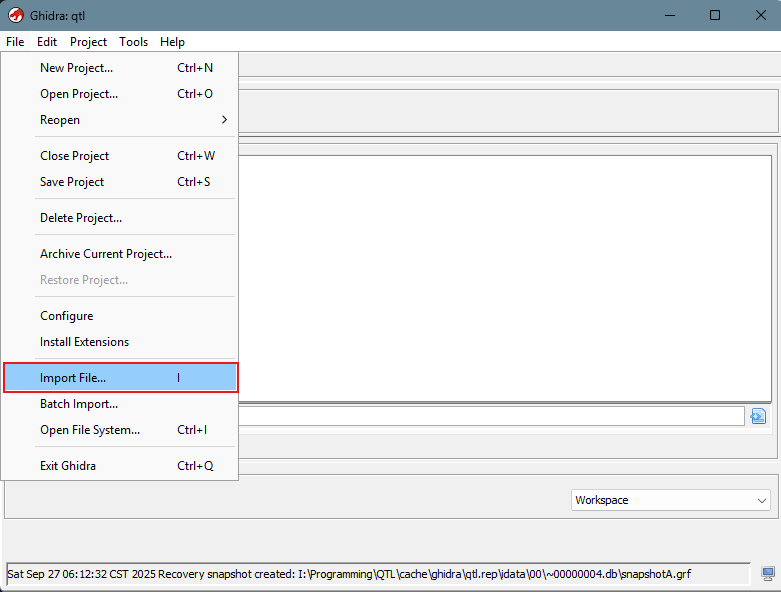
Task: Select Open File System... entry
Action: (x=90, y=430)
